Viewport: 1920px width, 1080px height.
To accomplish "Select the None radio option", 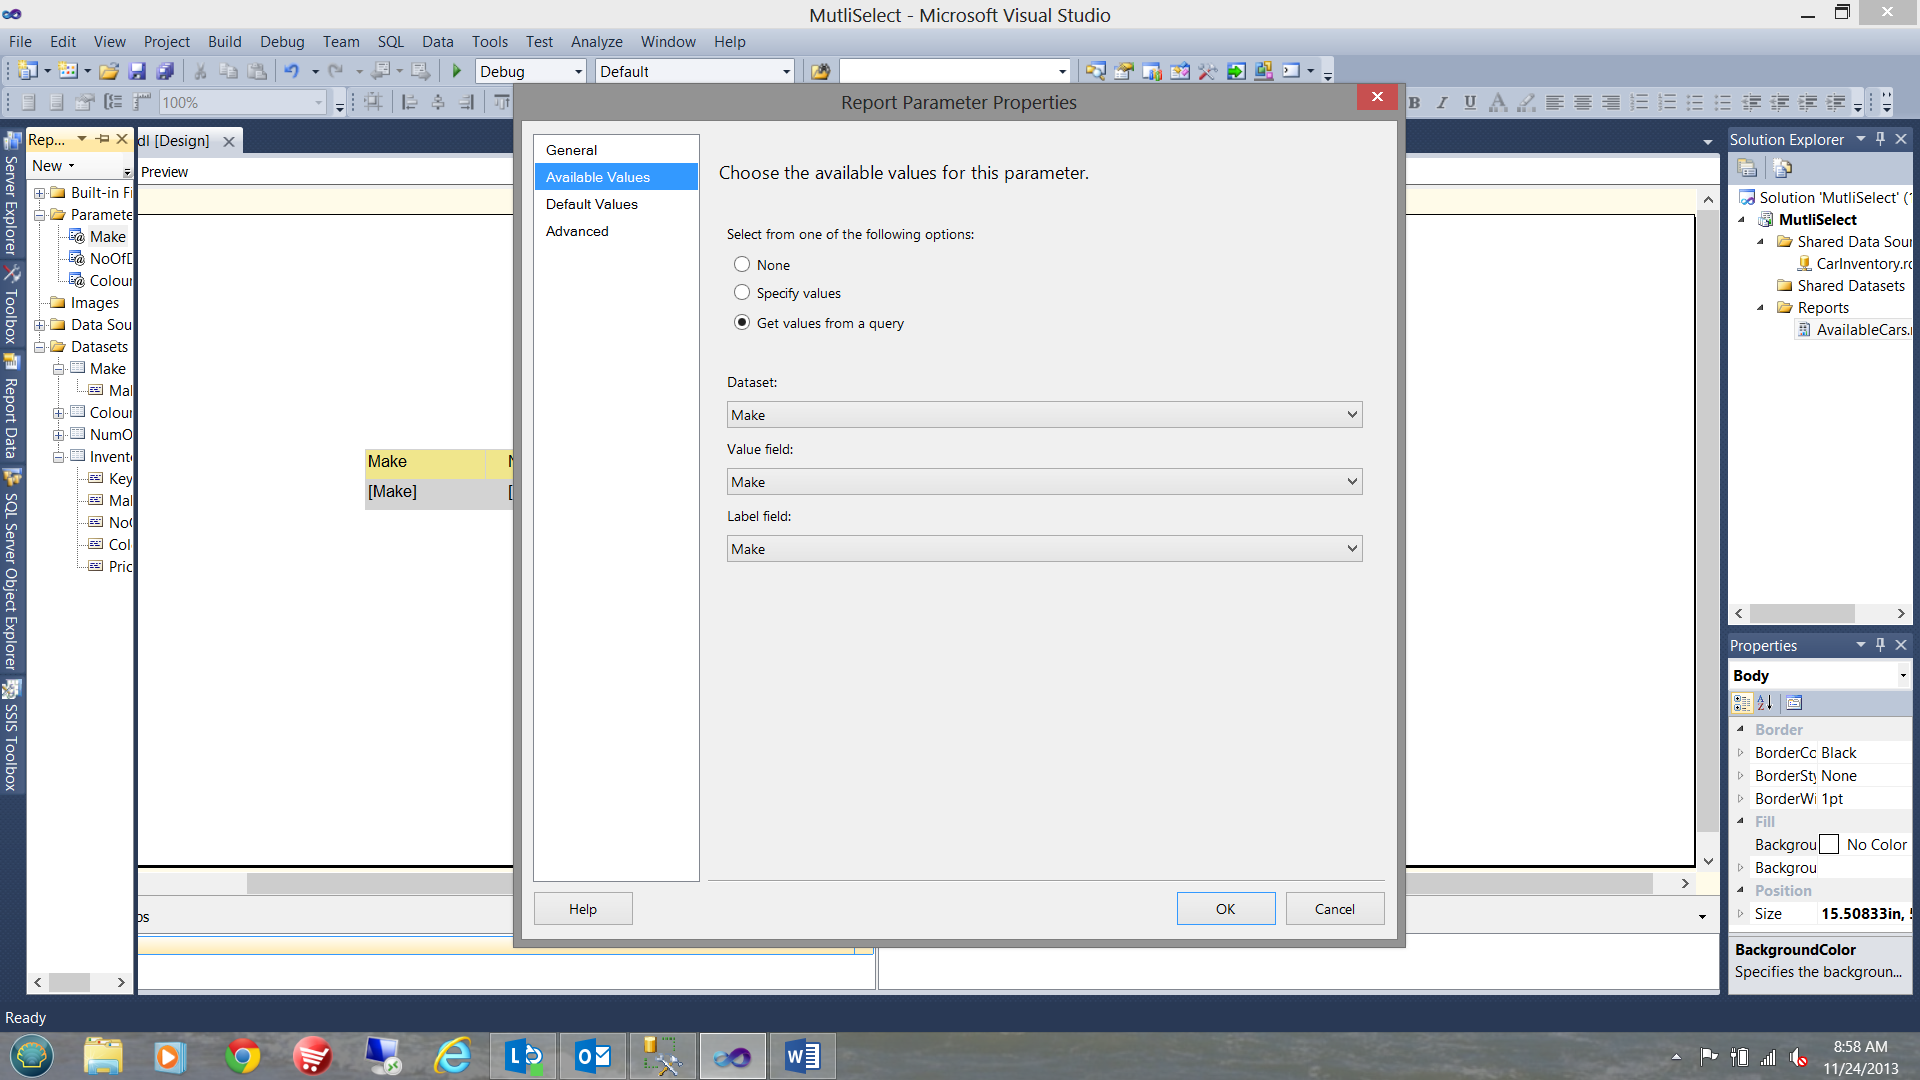I will (742, 265).
